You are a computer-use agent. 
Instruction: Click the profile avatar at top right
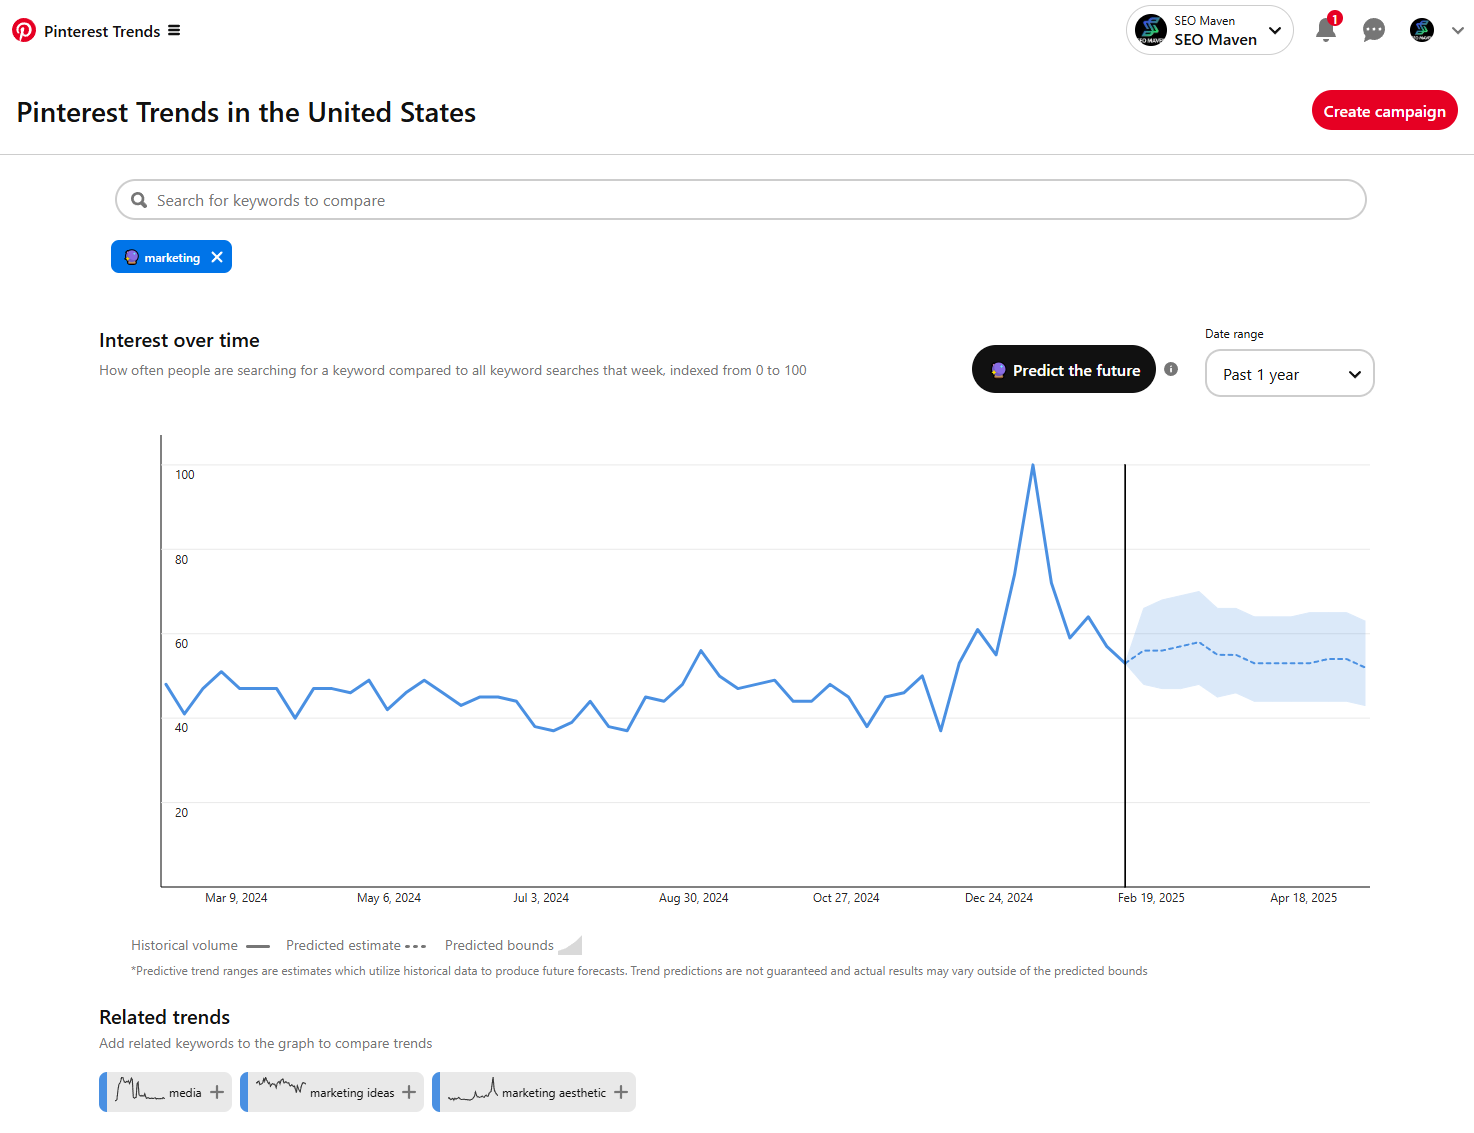(1422, 30)
